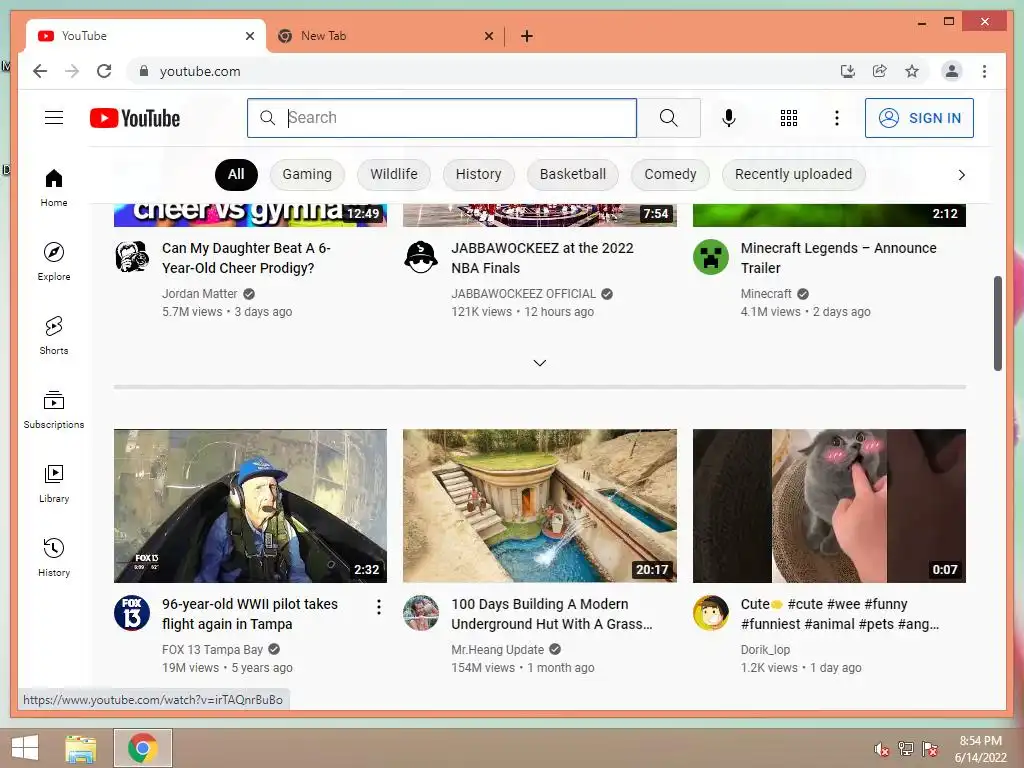Image resolution: width=1024 pixels, height=768 pixels.
Task: Open YouTube settings three-dot menu
Action: click(x=837, y=118)
